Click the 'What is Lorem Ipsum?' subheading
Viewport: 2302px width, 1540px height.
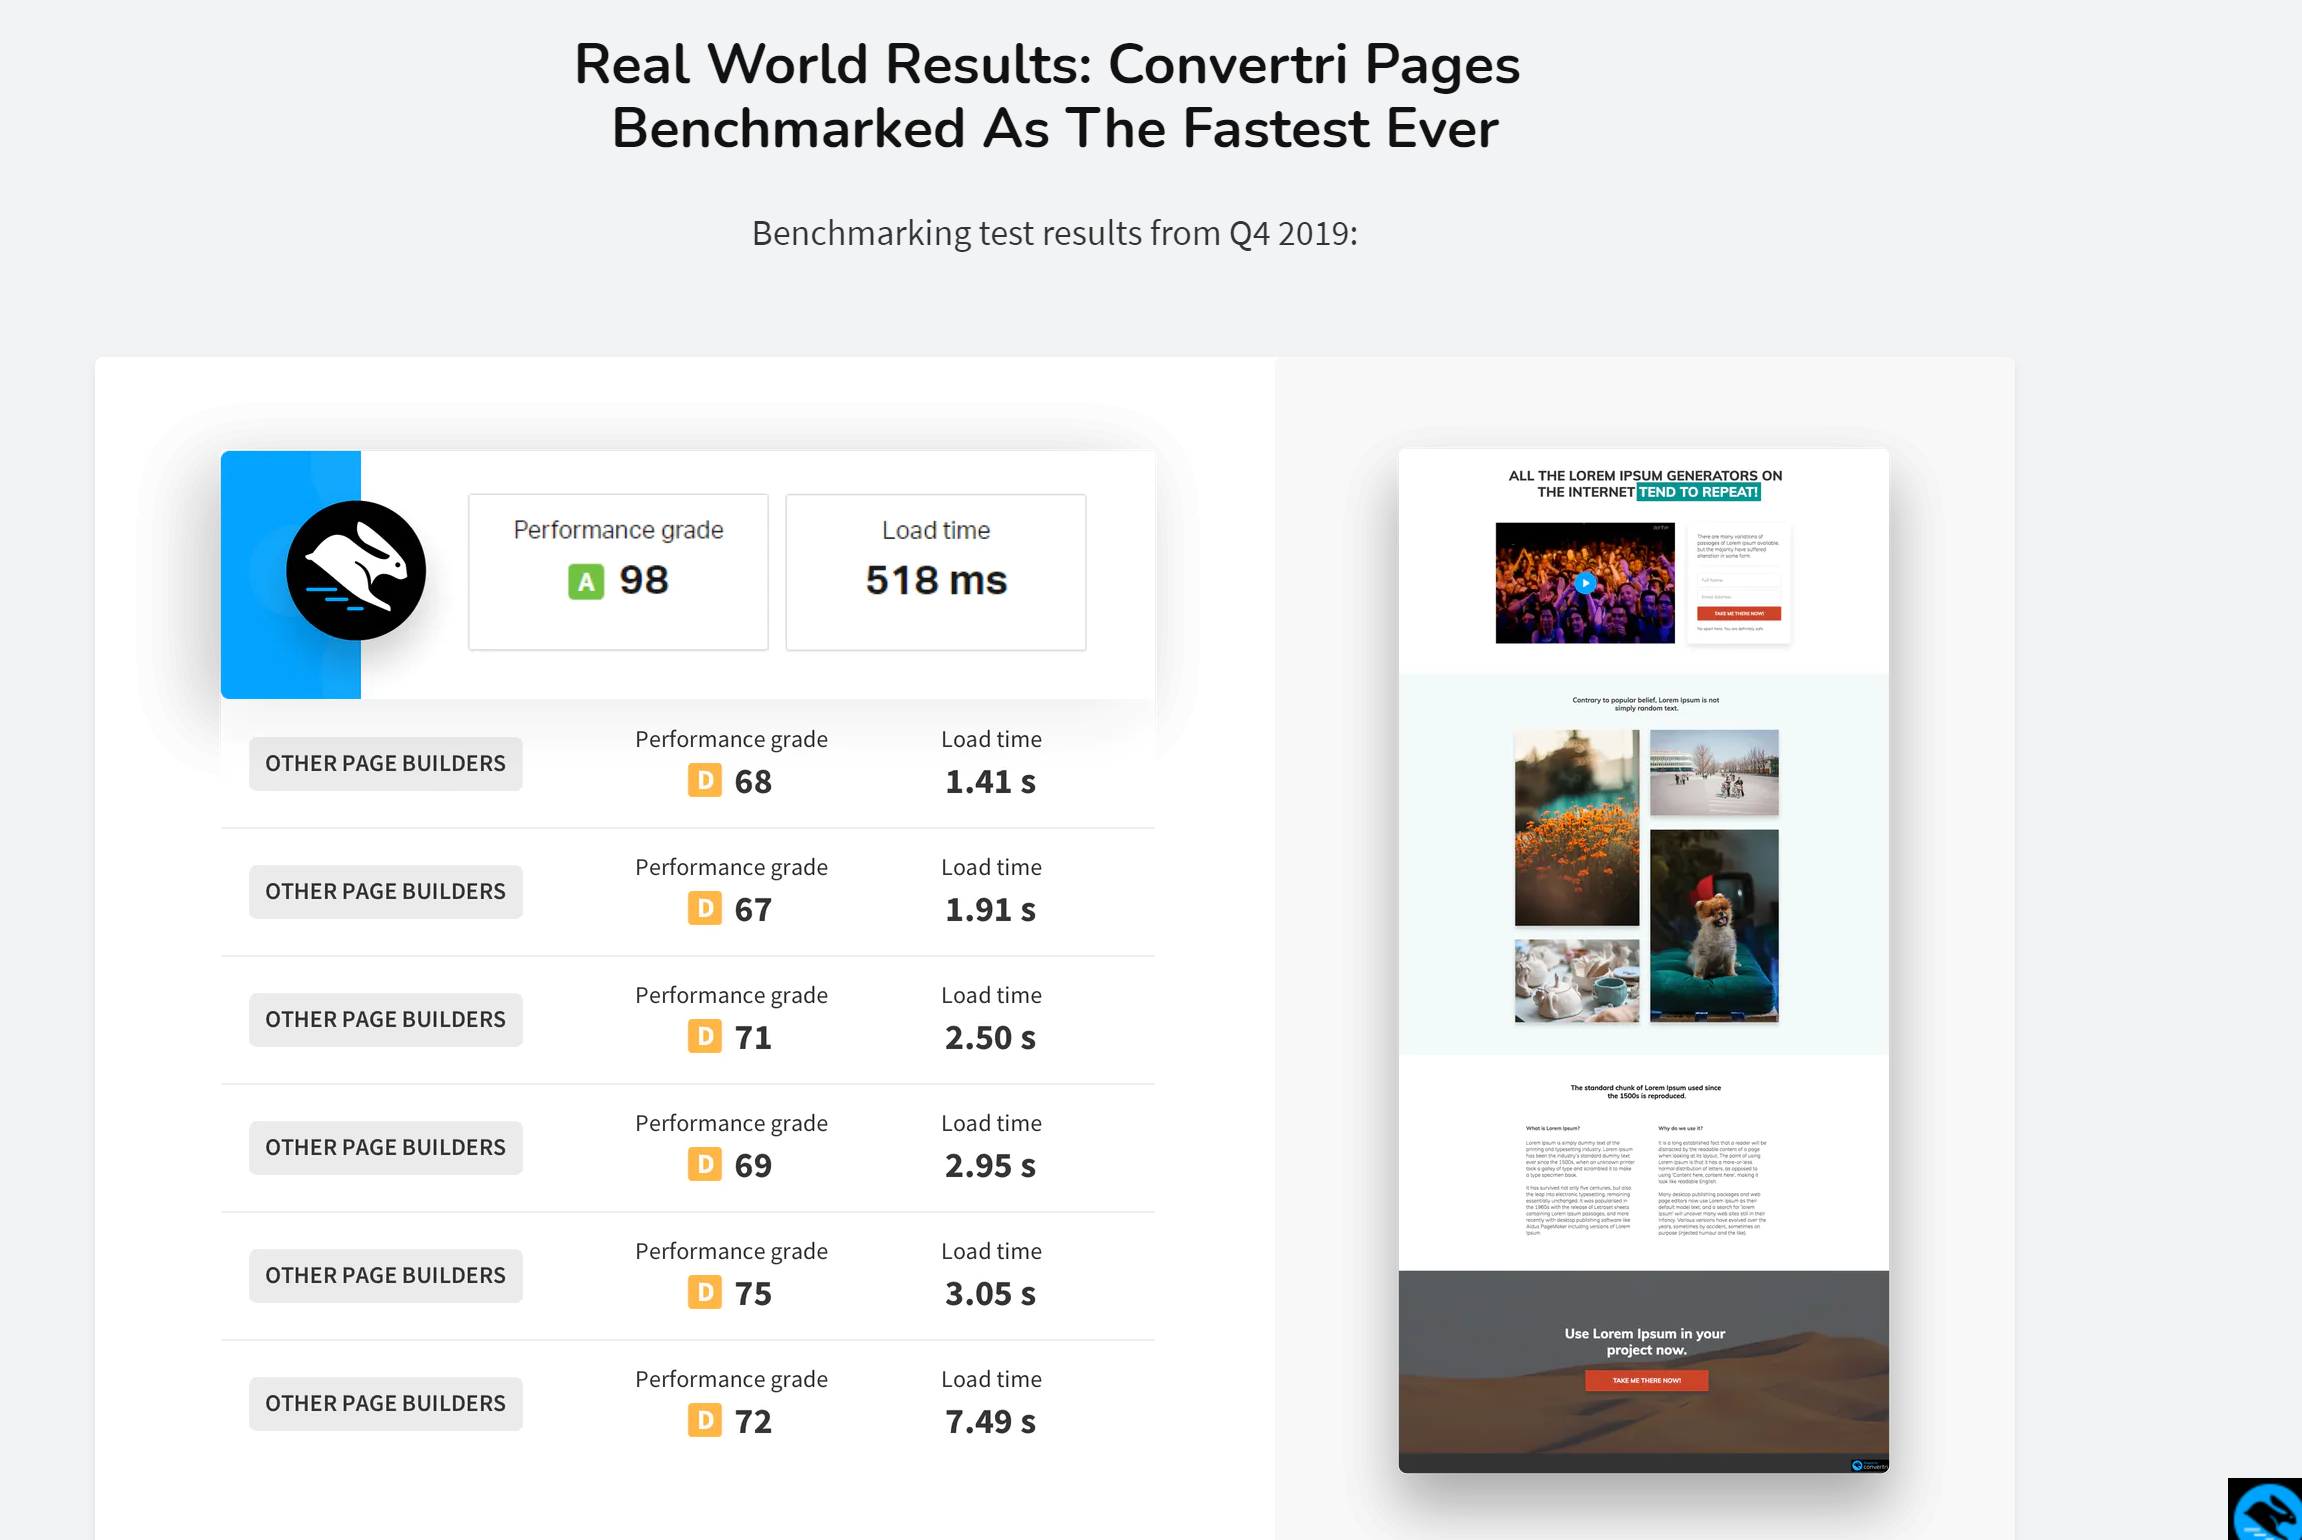[x=1552, y=1128]
